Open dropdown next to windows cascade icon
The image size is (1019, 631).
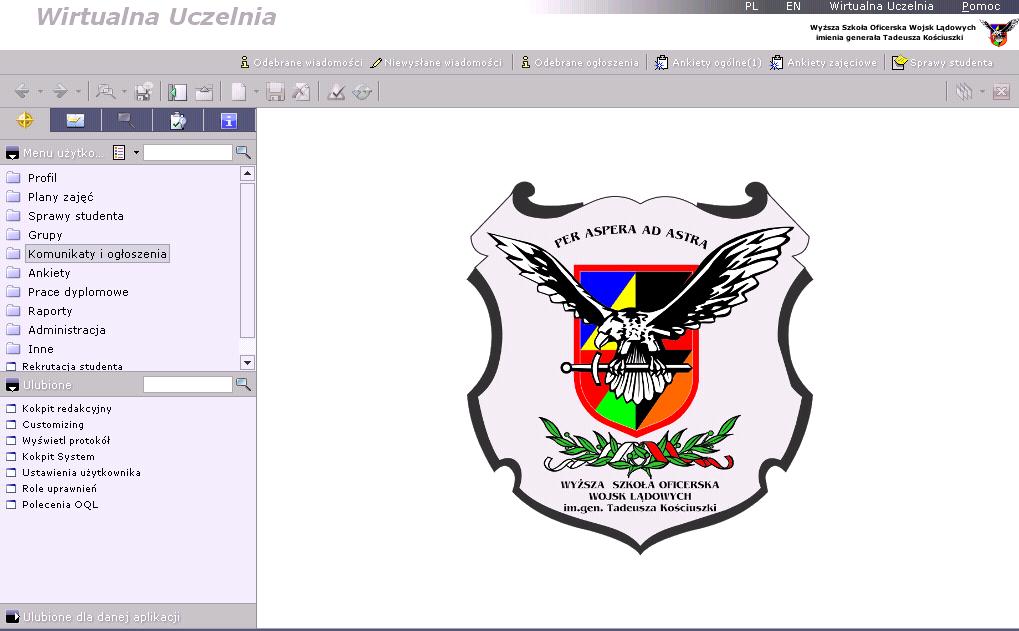pyautogui.click(x=982, y=92)
